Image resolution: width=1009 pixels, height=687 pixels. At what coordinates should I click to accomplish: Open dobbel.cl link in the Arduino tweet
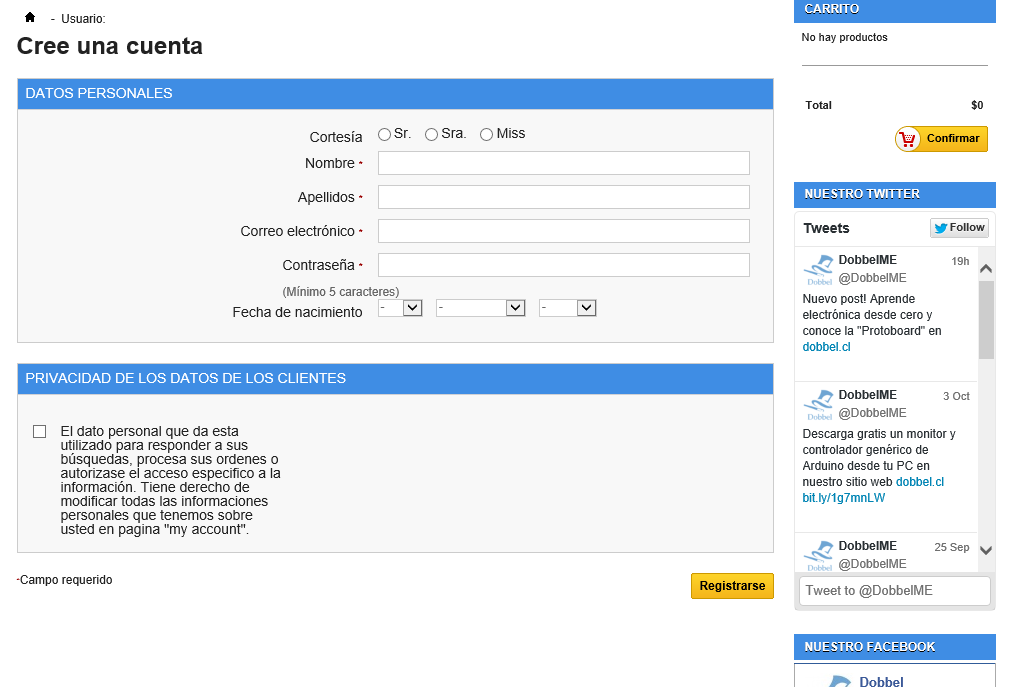click(920, 482)
